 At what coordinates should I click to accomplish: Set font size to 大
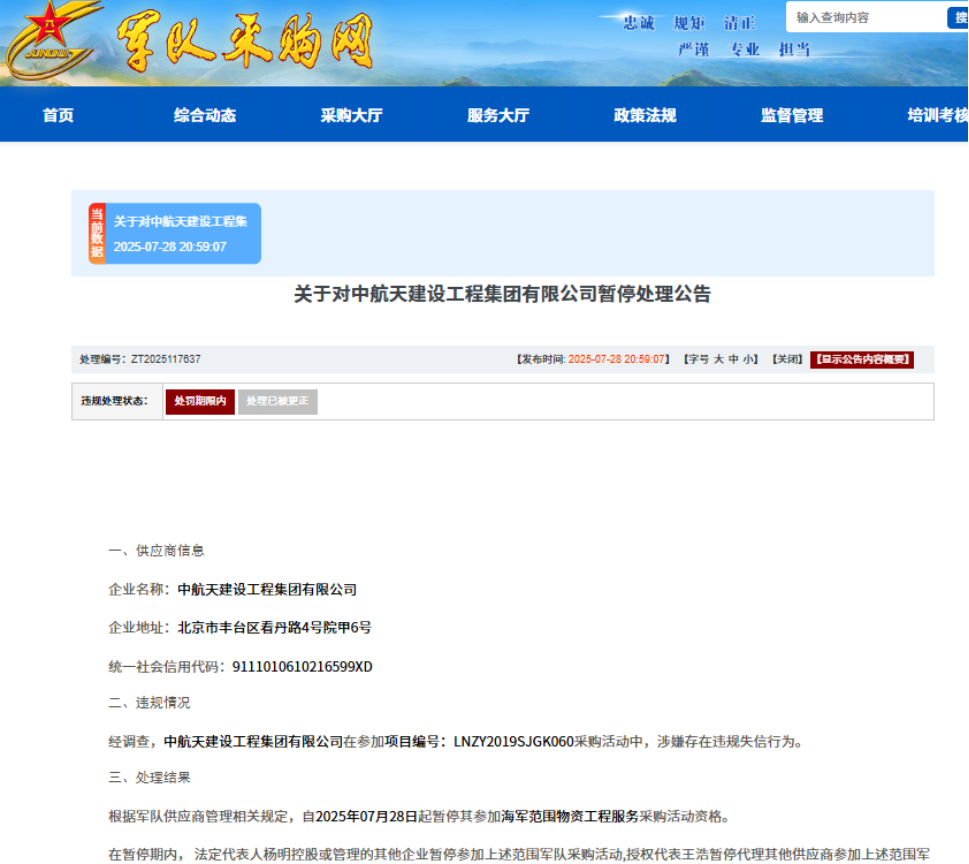(x=719, y=360)
